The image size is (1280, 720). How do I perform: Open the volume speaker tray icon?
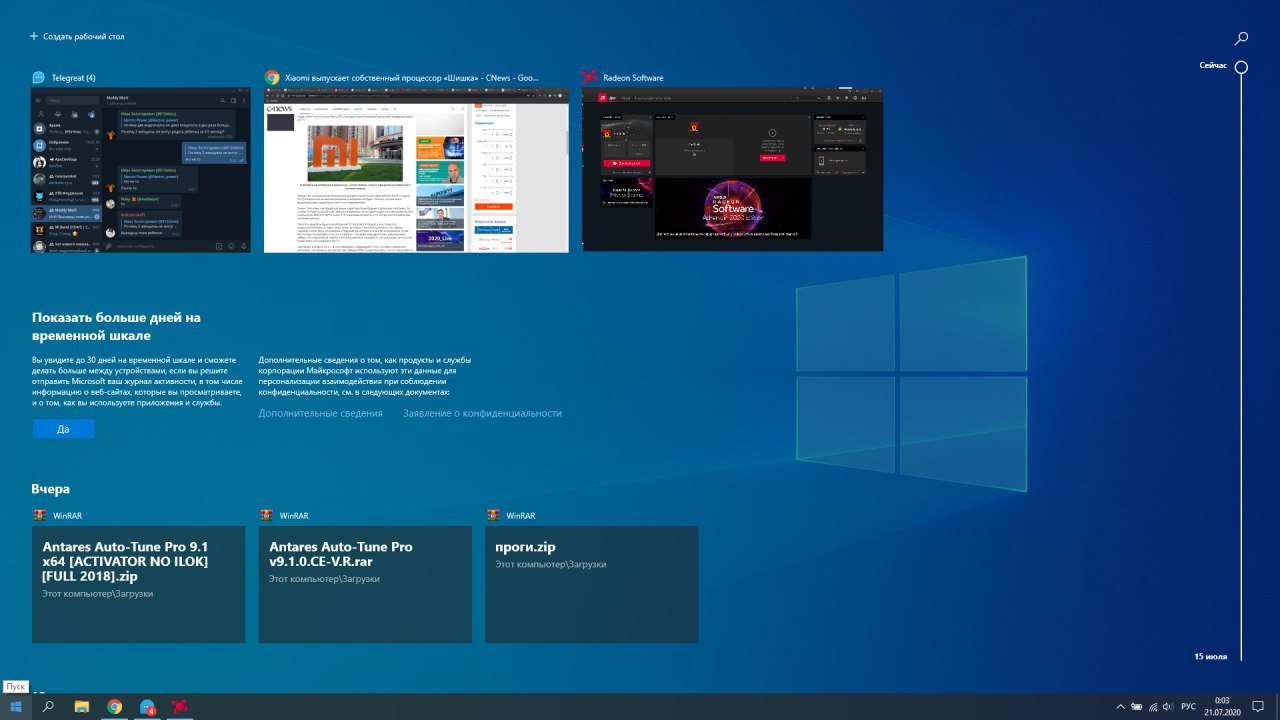click(1168, 707)
